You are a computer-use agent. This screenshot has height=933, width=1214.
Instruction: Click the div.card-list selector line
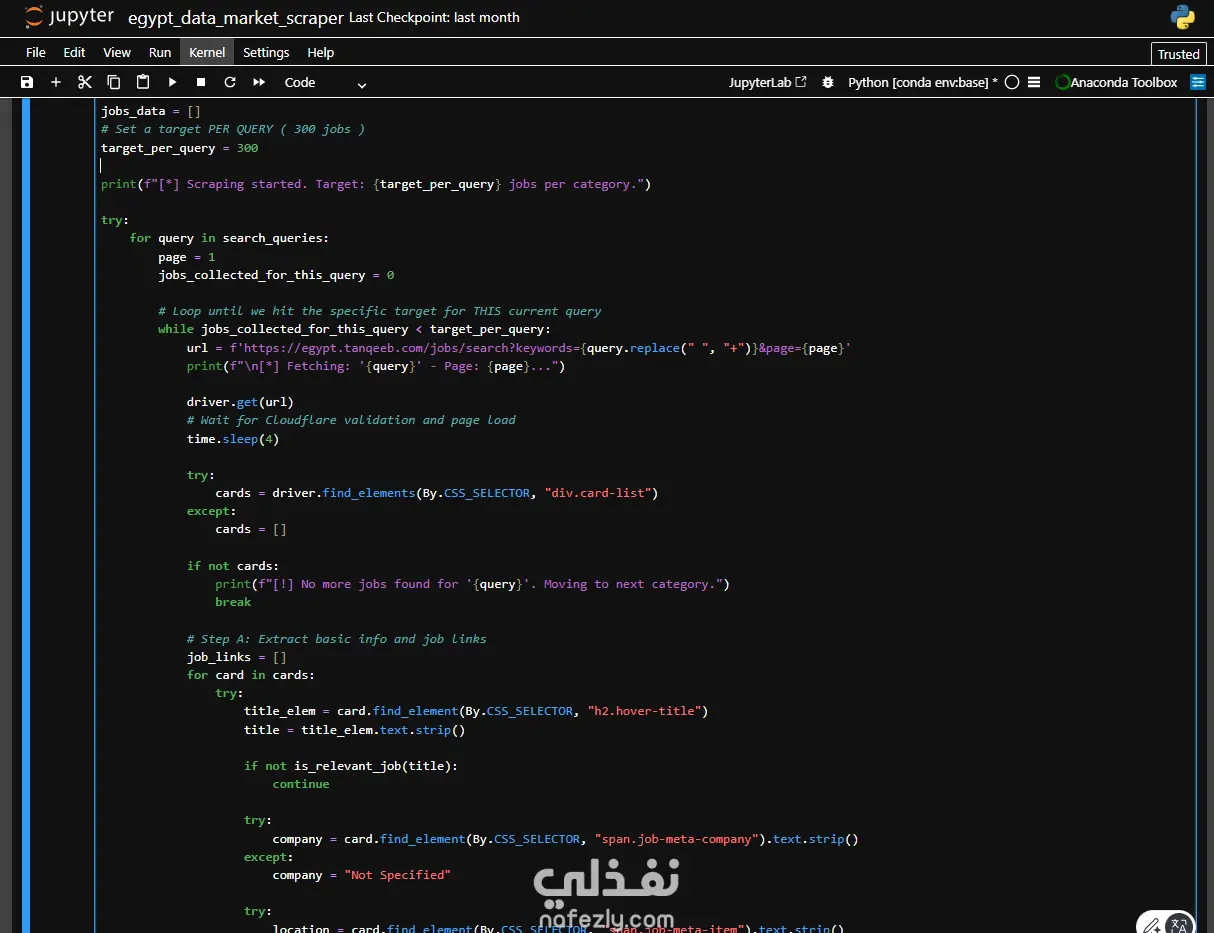[437, 493]
